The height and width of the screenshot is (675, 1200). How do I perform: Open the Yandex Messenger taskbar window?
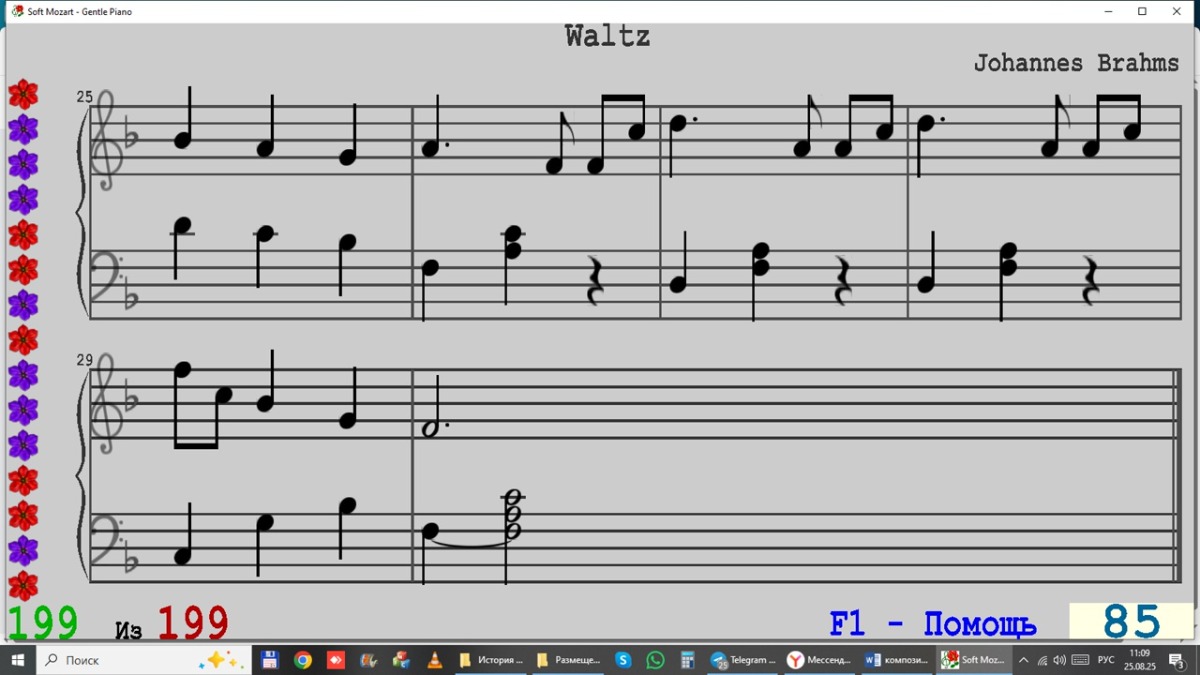(819, 660)
